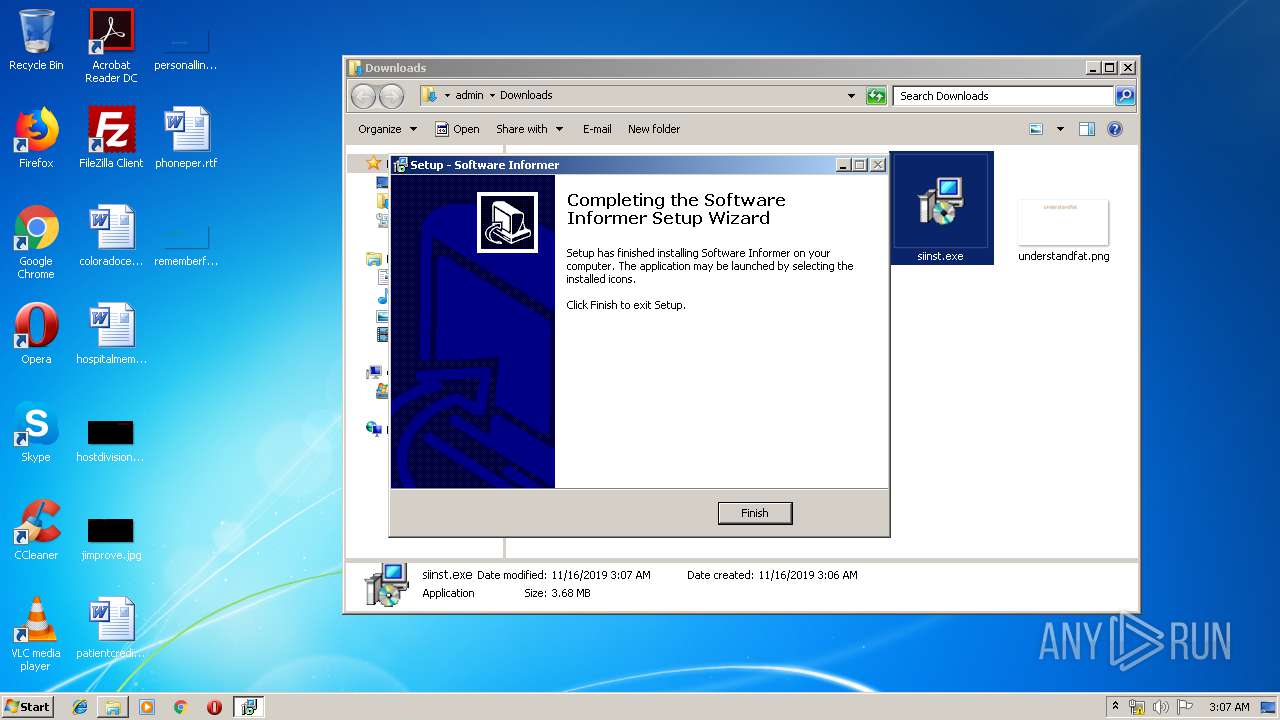Open Share with dropdown menu
1280x720 pixels.
click(529, 129)
